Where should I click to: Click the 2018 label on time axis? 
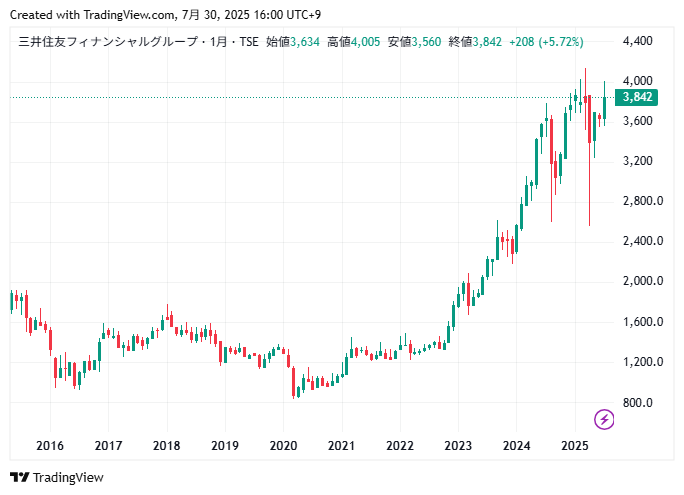pyautogui.click(x=167, y=446)
